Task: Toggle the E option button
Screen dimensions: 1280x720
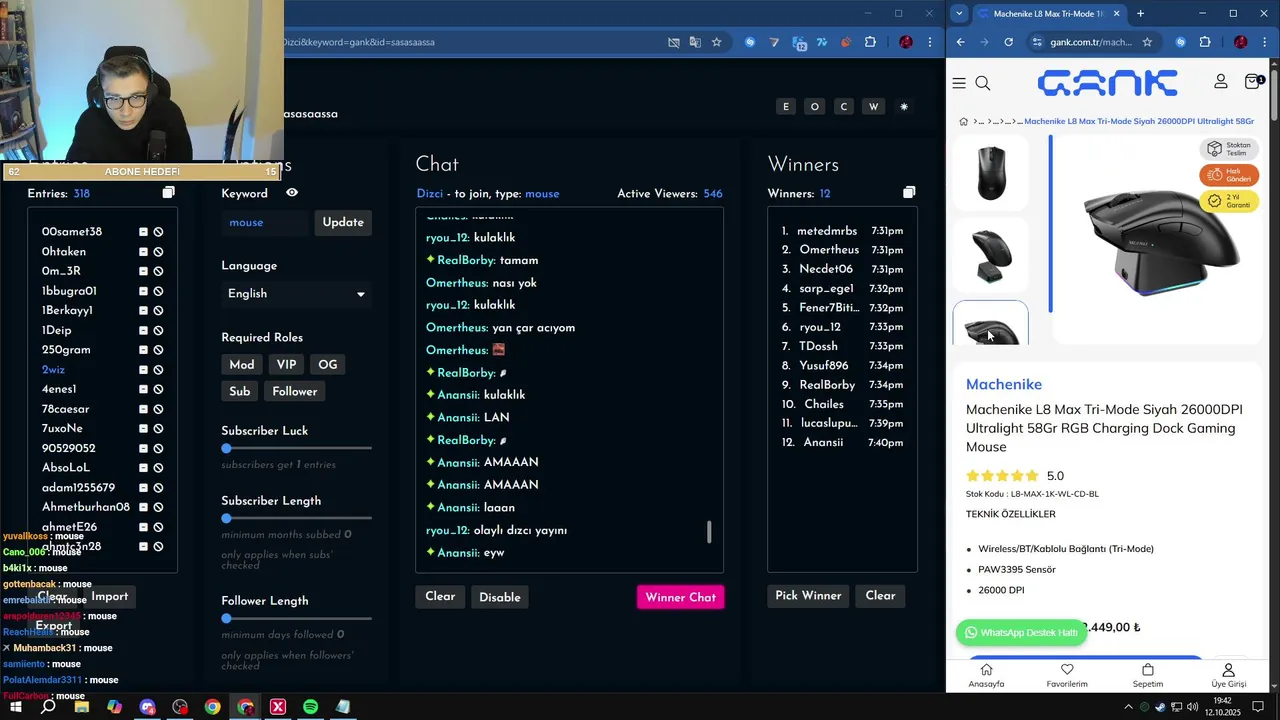Action: coord(786,107)
